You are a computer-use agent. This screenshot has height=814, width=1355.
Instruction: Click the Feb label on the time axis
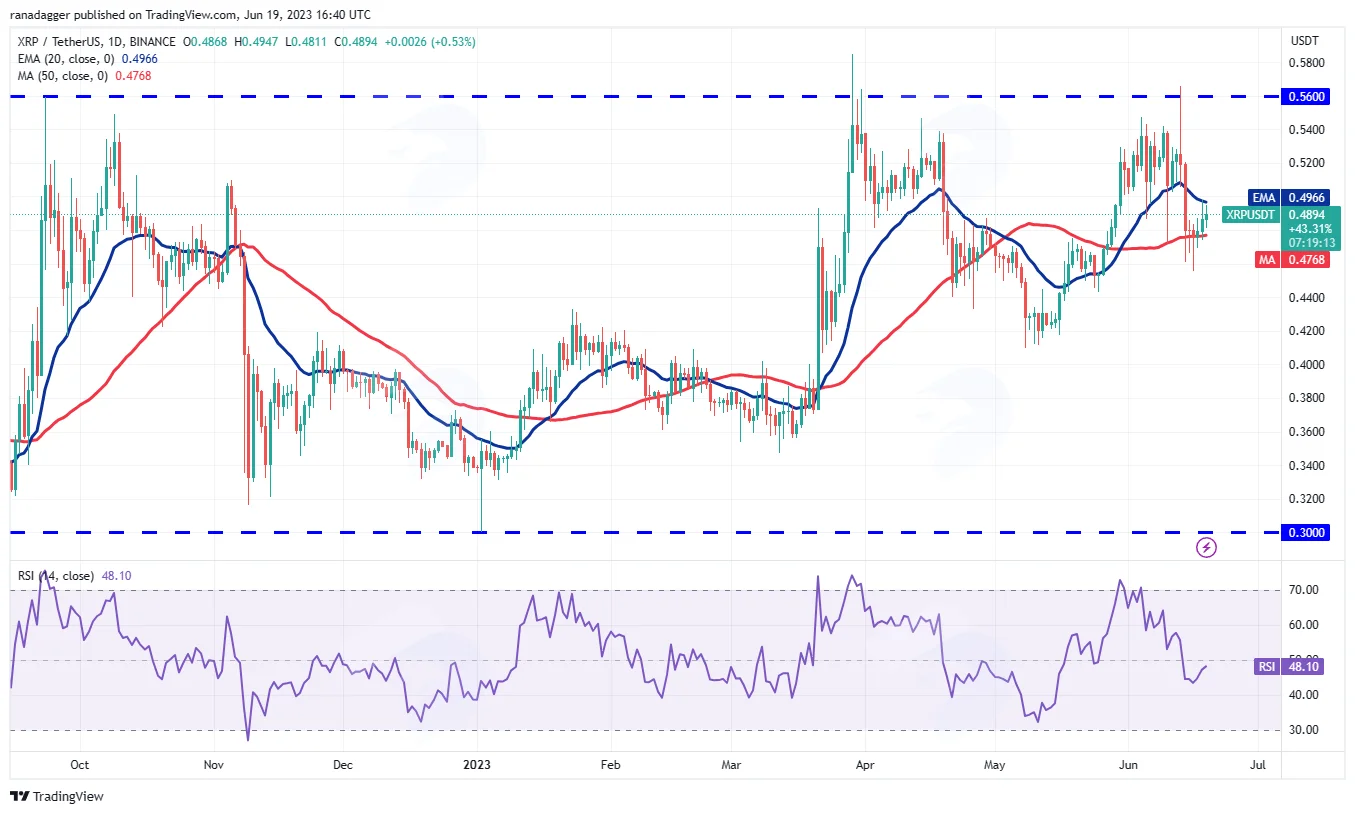coord(610,765)
